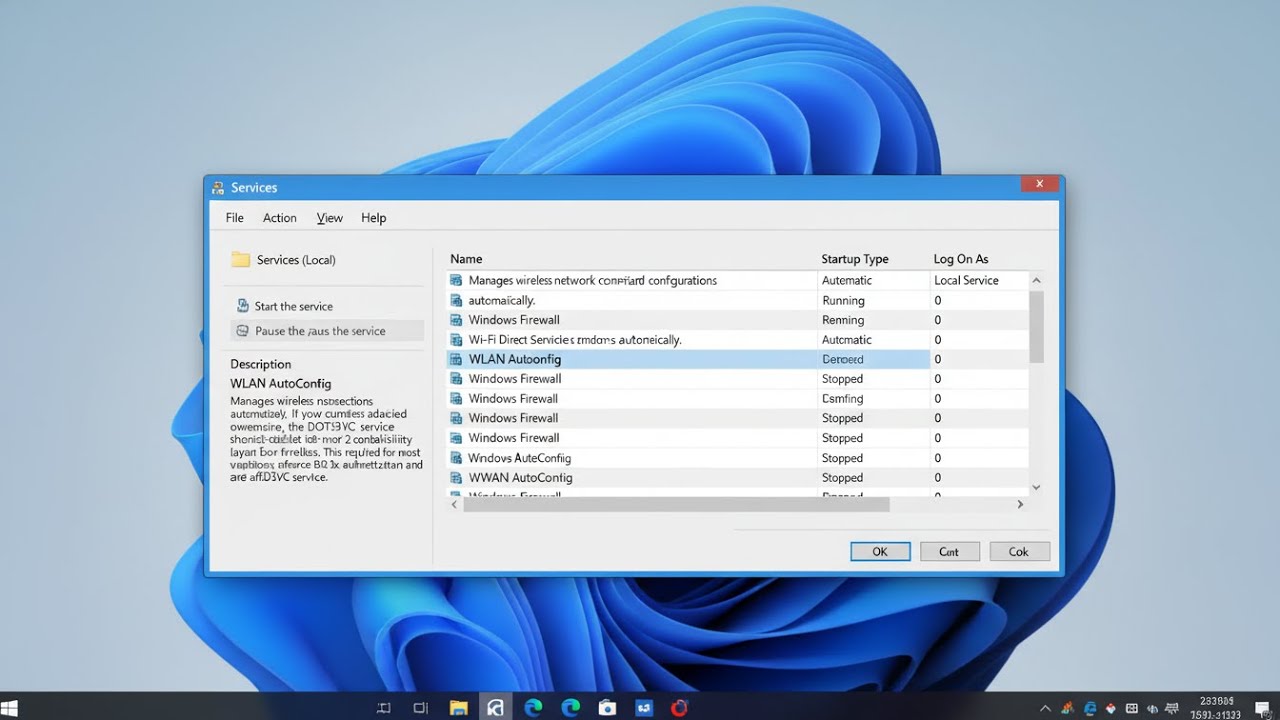The height and width of the screenshot is (720, 1280).
Task: Select the Windows AuteConfig service name
Action: [x=519, y=458]
